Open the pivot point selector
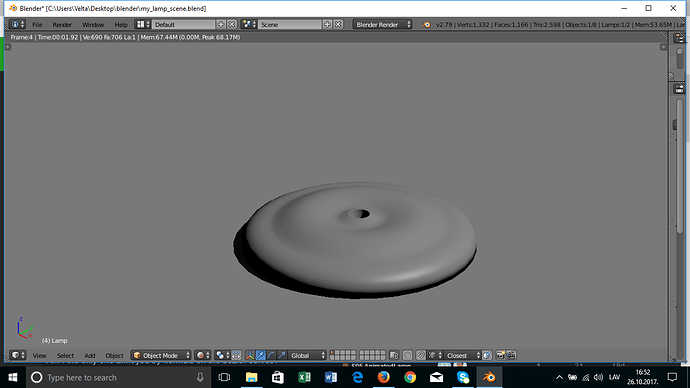Screen dimensions: 690x388 pos(222,355)
